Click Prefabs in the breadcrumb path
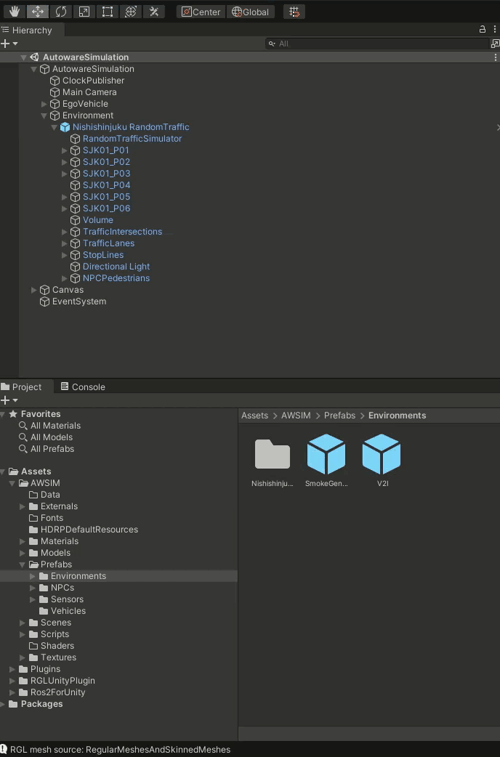500x757 pixels. 340,416
